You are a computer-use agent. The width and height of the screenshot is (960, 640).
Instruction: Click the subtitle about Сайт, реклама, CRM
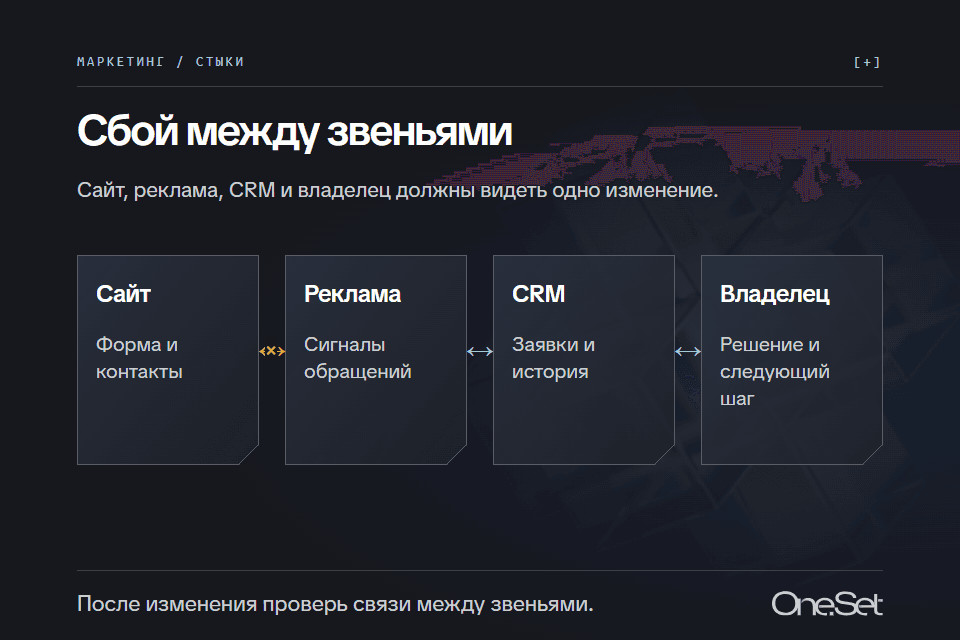(x=397, y=190)
